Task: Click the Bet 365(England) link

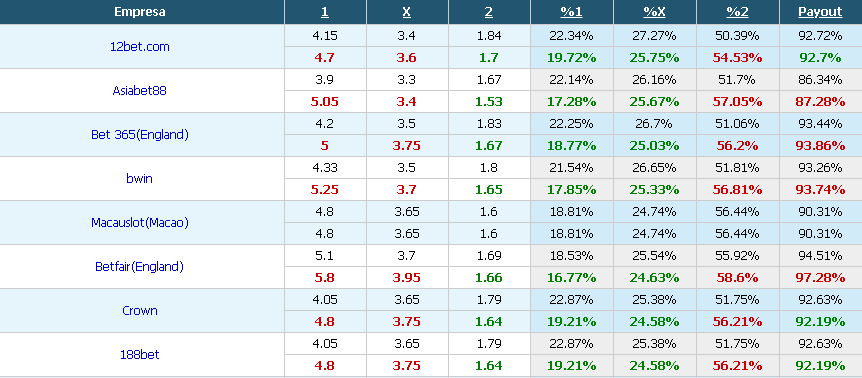Action: [140, 135]
